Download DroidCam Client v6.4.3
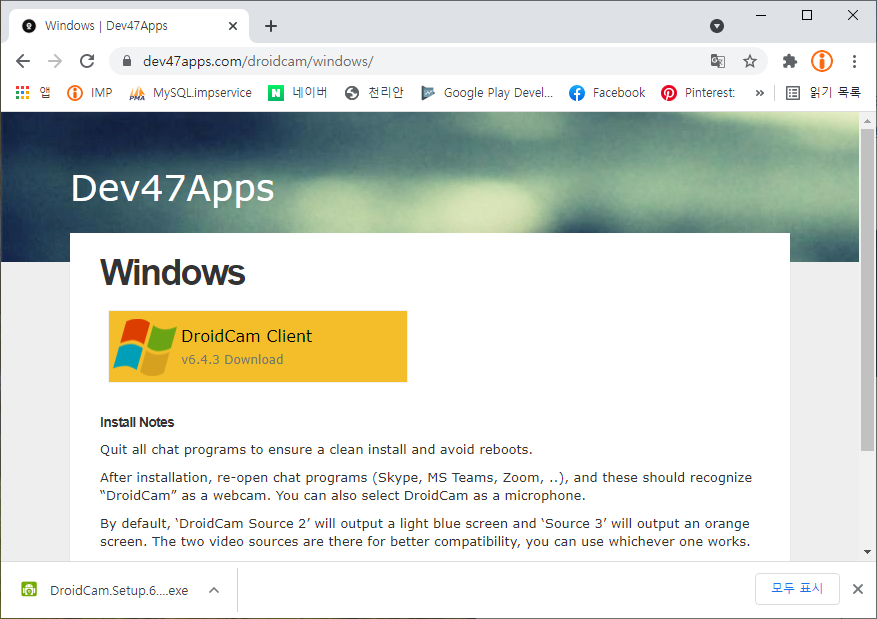877x619 pixels. click(258, 346)
